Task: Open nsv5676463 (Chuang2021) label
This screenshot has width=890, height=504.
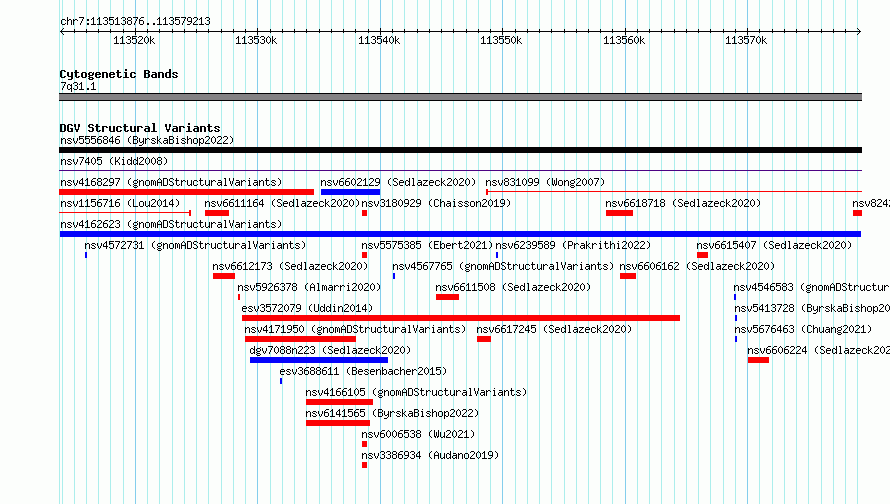Action: pos(803,329)
